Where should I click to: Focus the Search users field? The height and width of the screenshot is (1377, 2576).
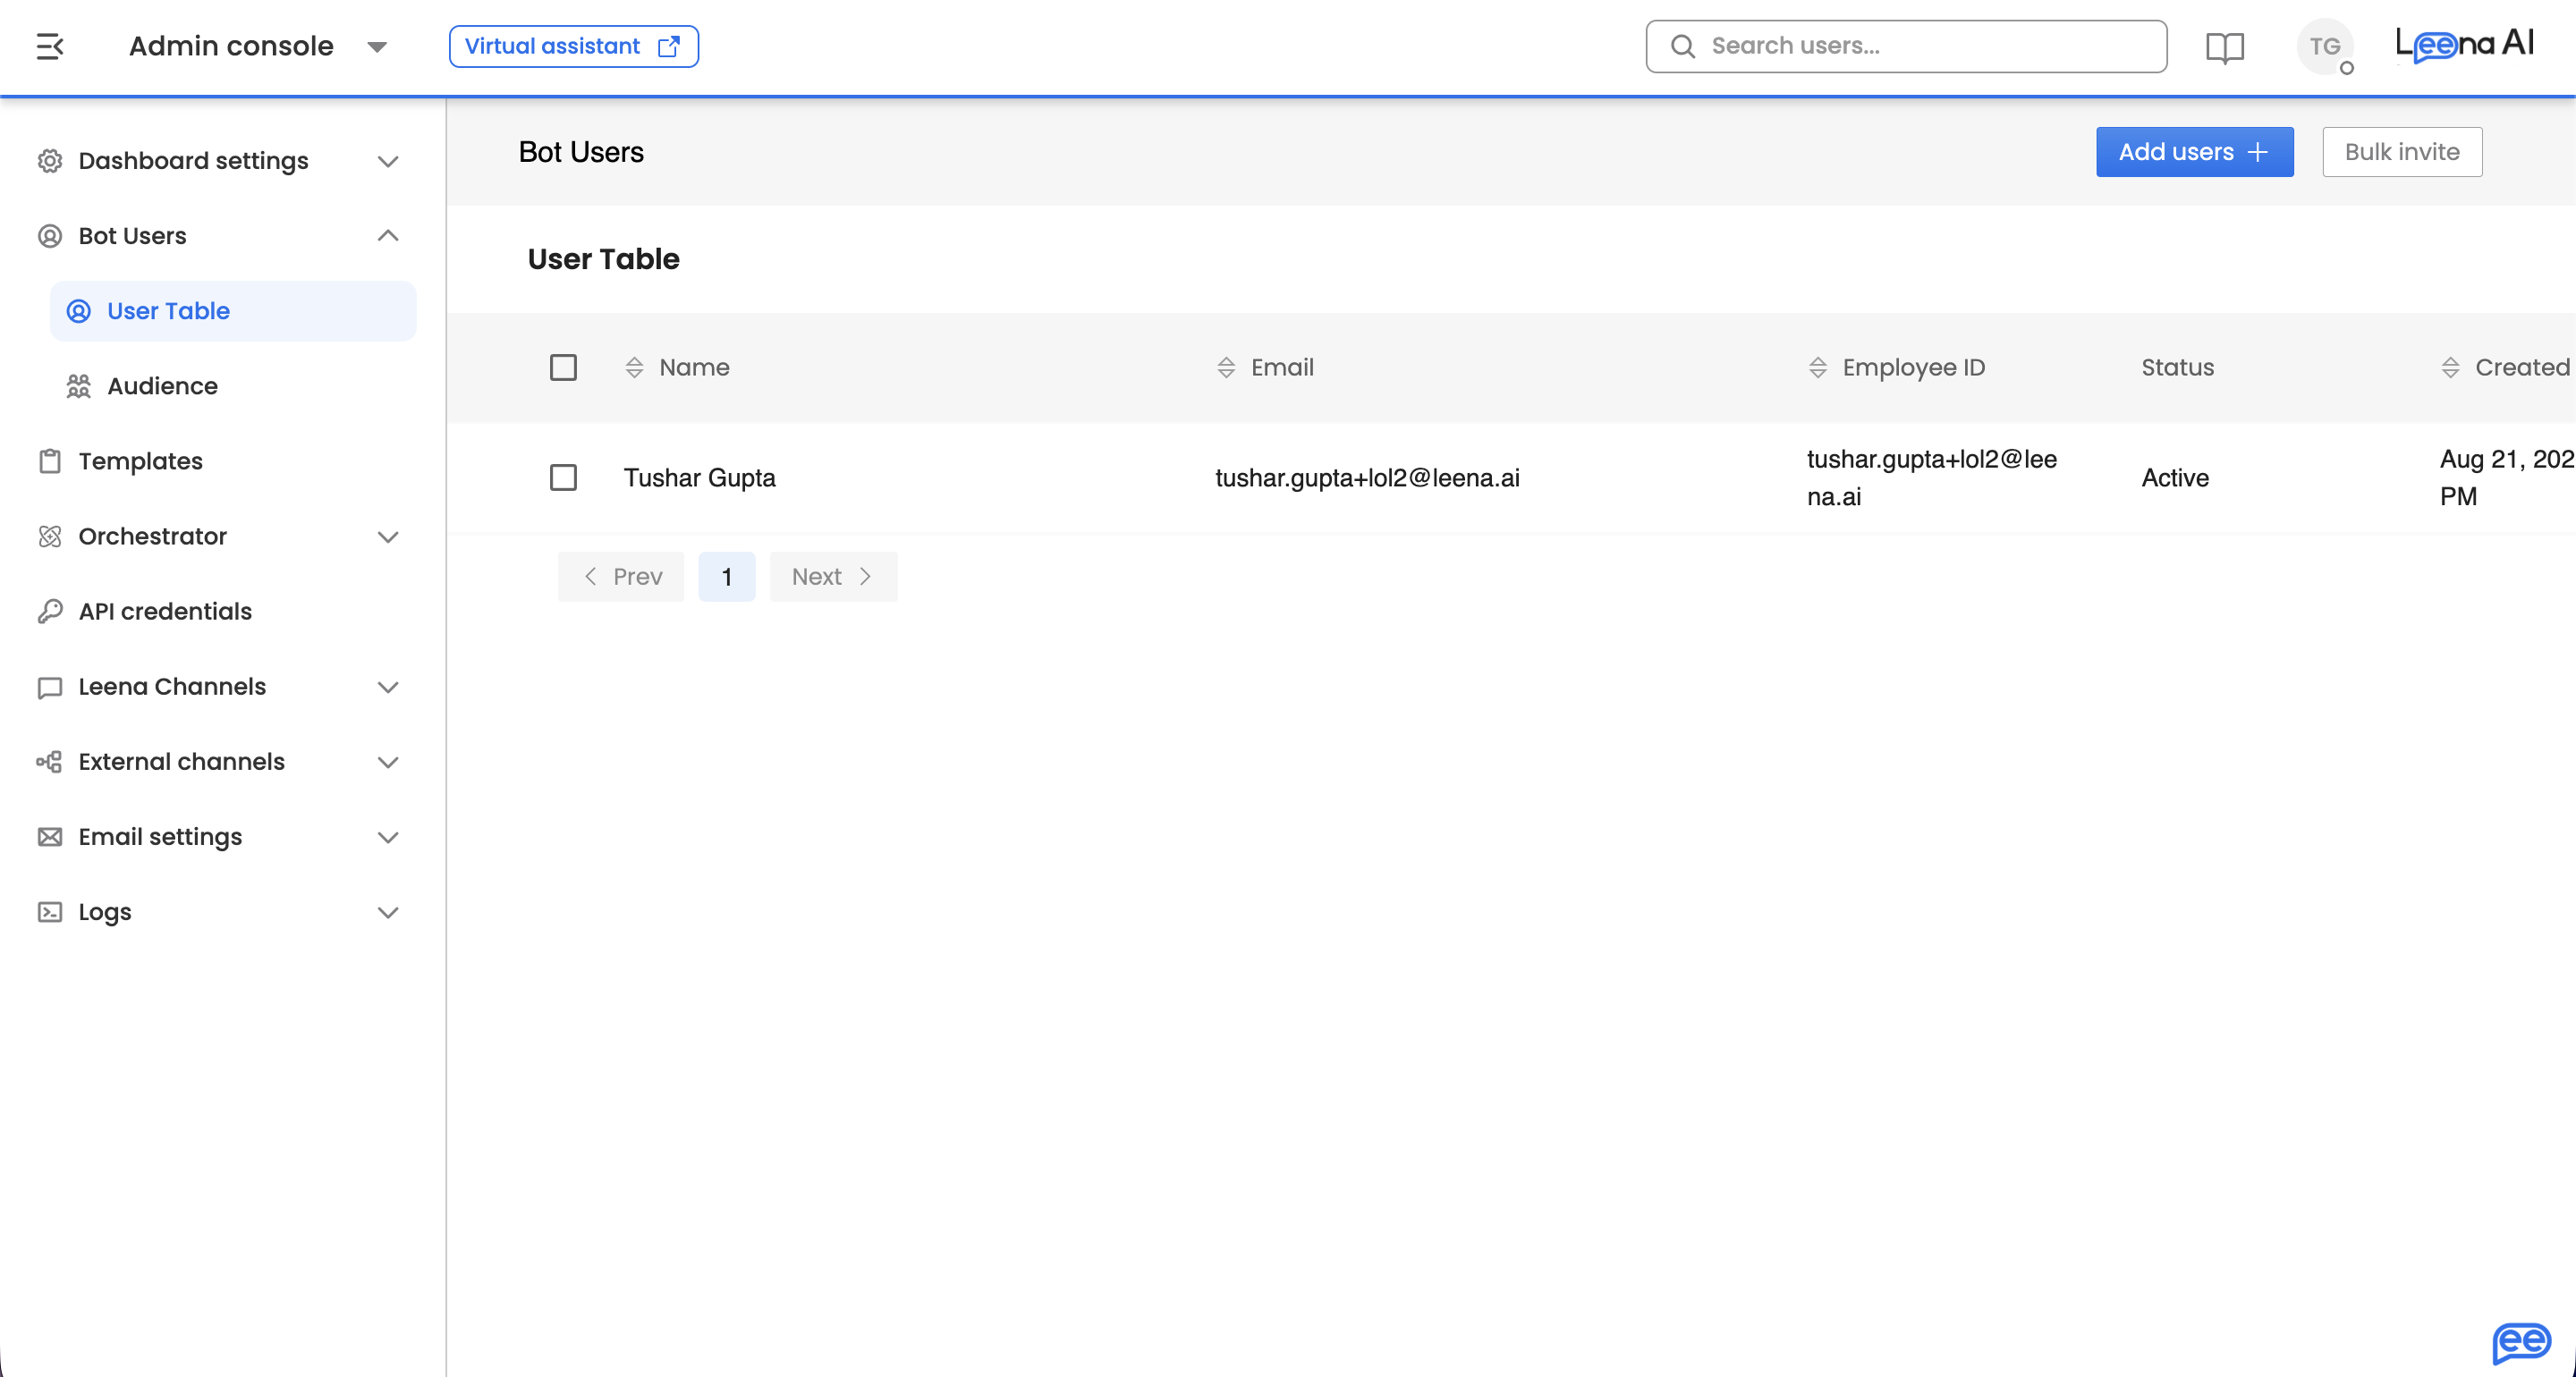[1906, 46]
